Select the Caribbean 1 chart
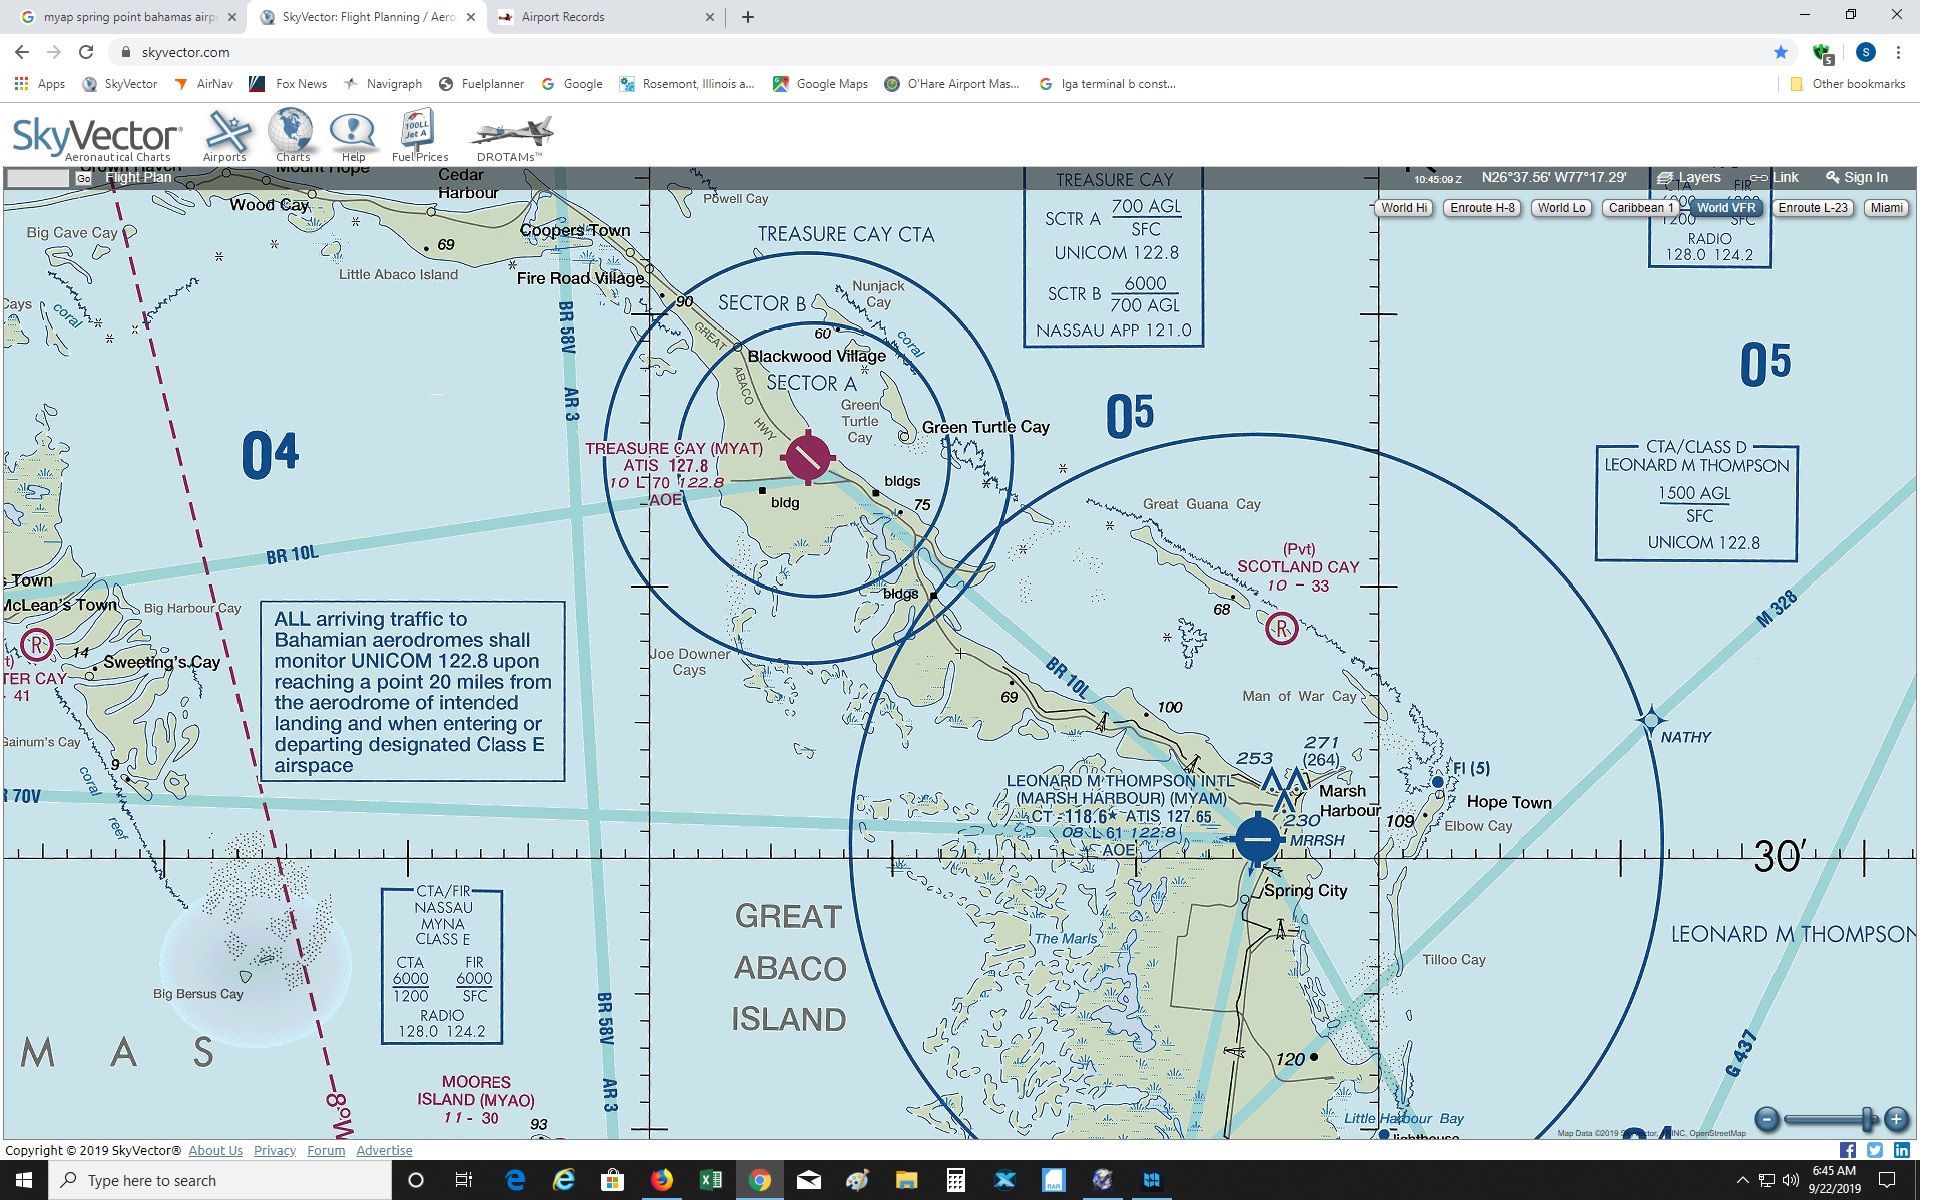1936x1200 pixels. pos(1640,208)
